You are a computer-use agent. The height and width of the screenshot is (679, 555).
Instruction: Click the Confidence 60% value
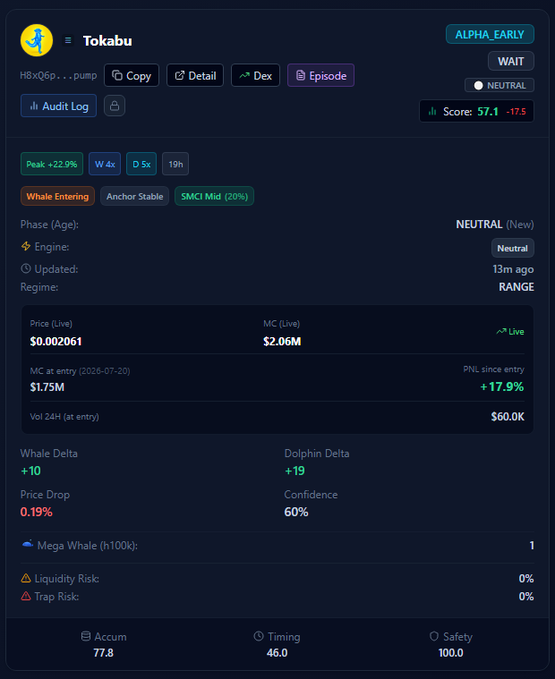click(296, 512)
